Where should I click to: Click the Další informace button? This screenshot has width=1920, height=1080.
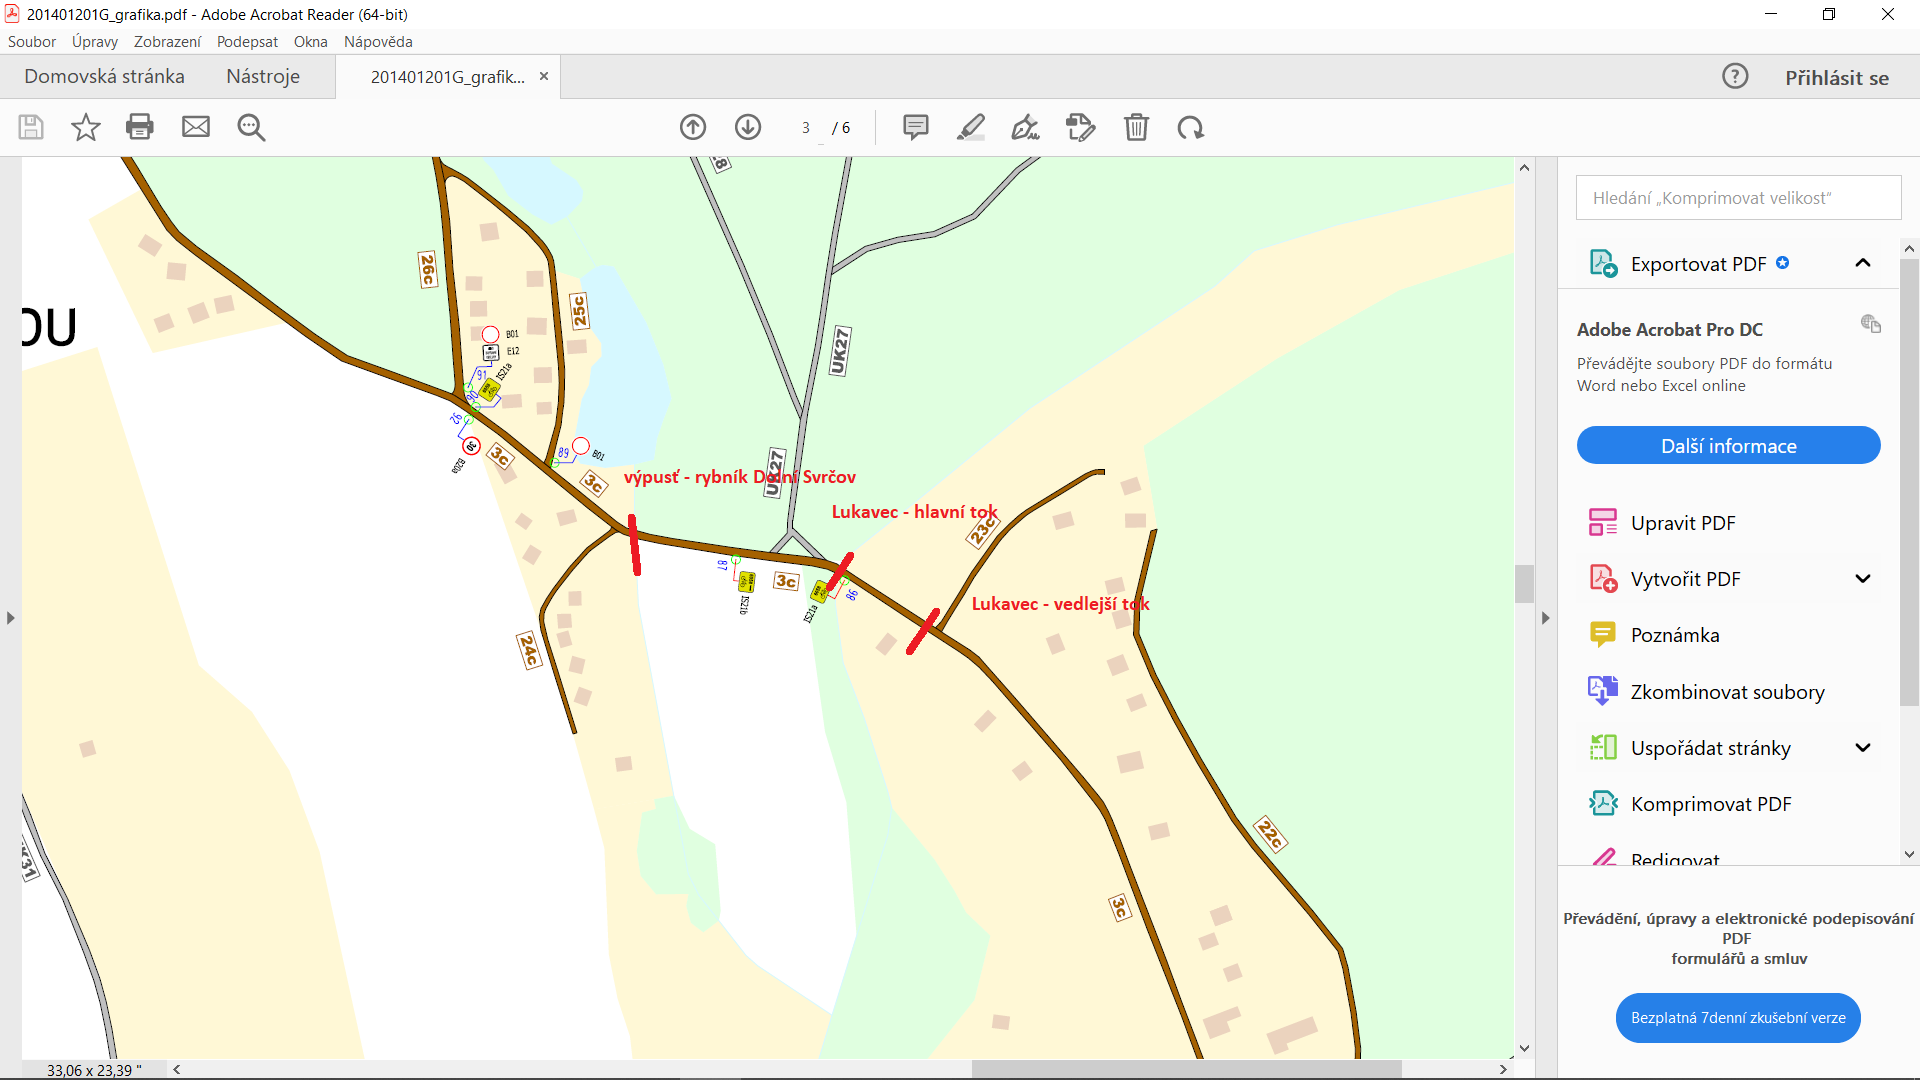(x=1728, y=446)
